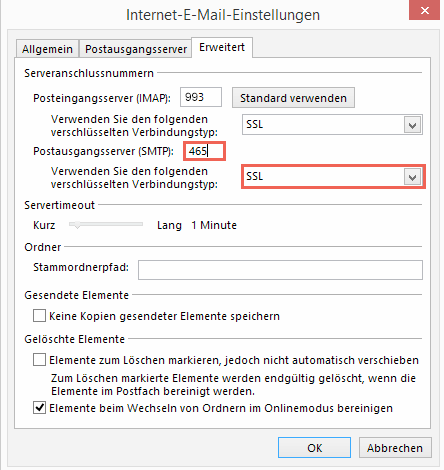Click the Standard verwenden button
Image resolution: width=444 pixels, height=470 pixels.
(x=293, y=98)
